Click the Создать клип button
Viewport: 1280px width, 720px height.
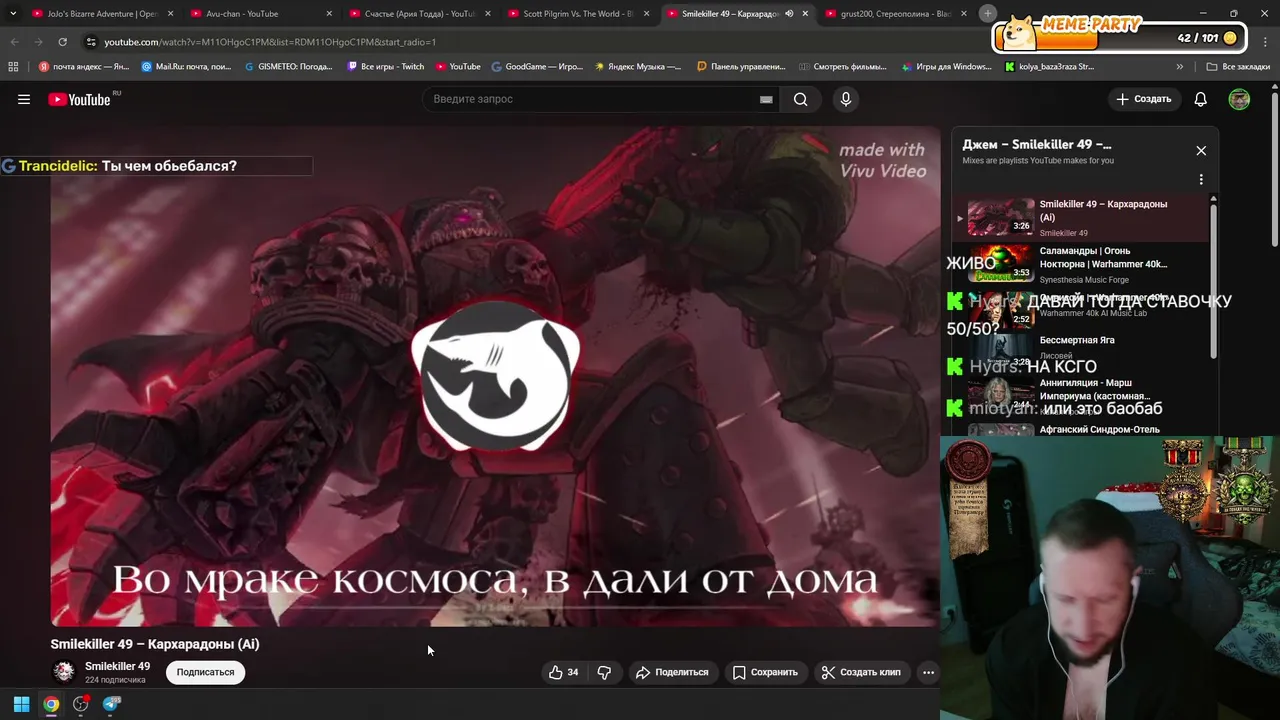click(x=861, y=672)
